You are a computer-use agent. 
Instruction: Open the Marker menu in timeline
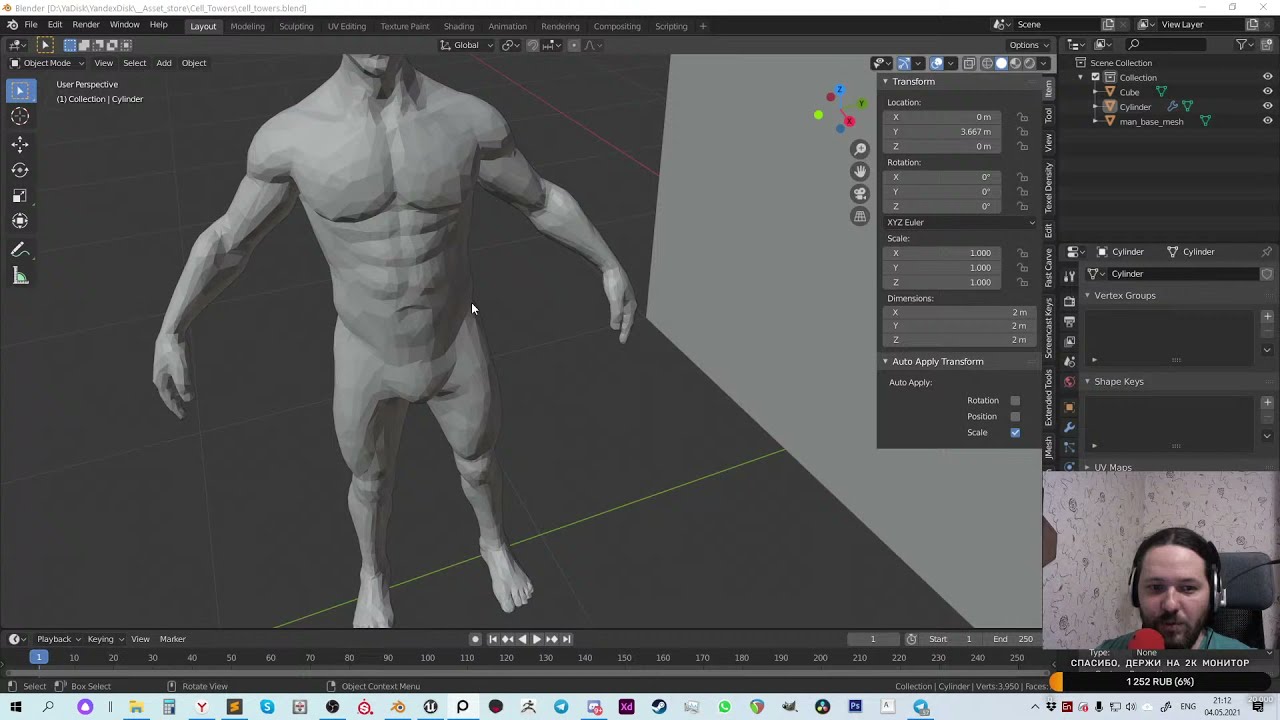coord(173,639)
